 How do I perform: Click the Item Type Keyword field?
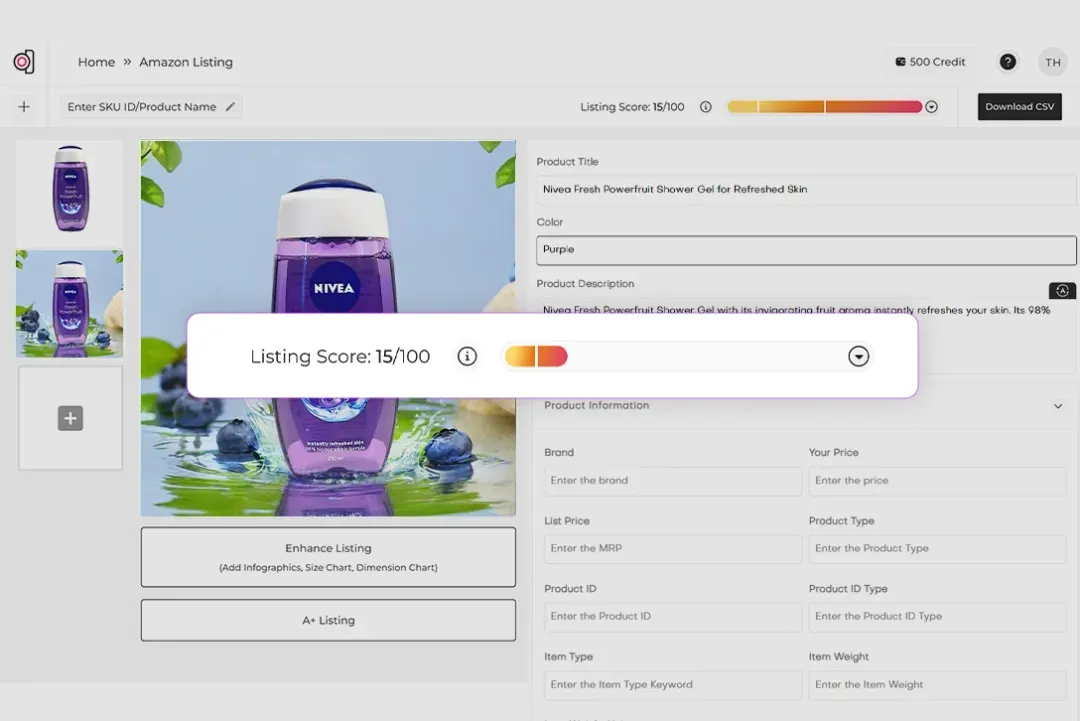[672, 685]
